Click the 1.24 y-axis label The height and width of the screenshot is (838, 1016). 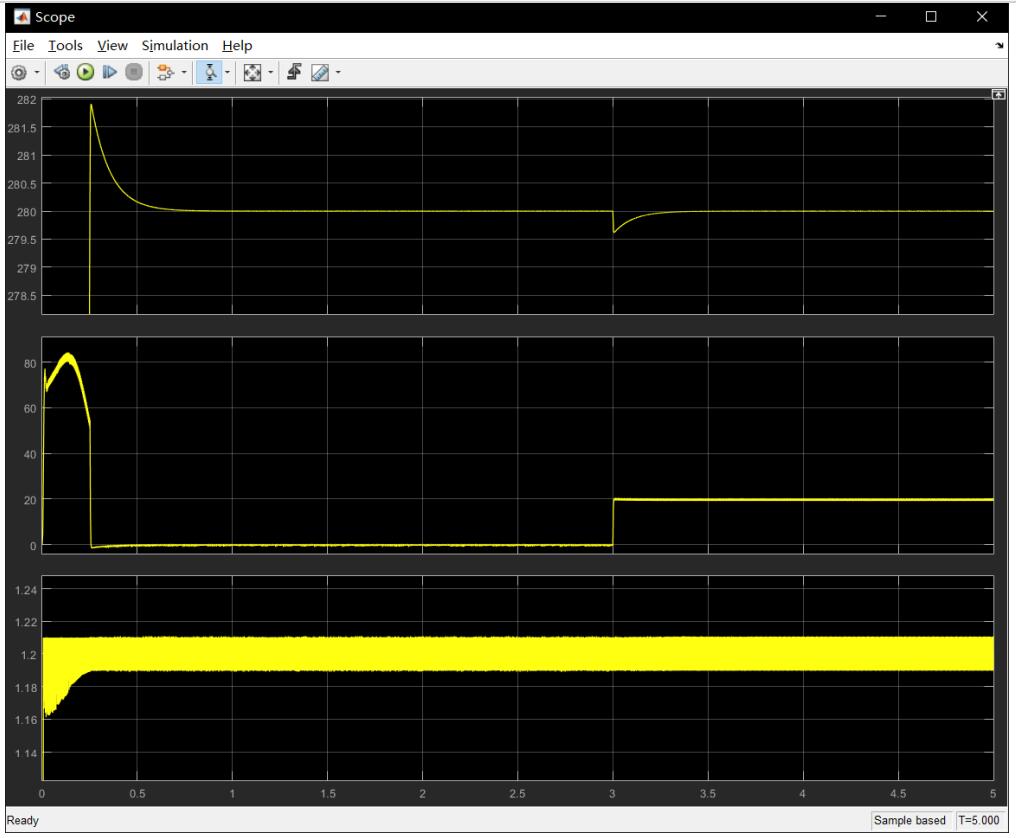(x=26, y=590)
